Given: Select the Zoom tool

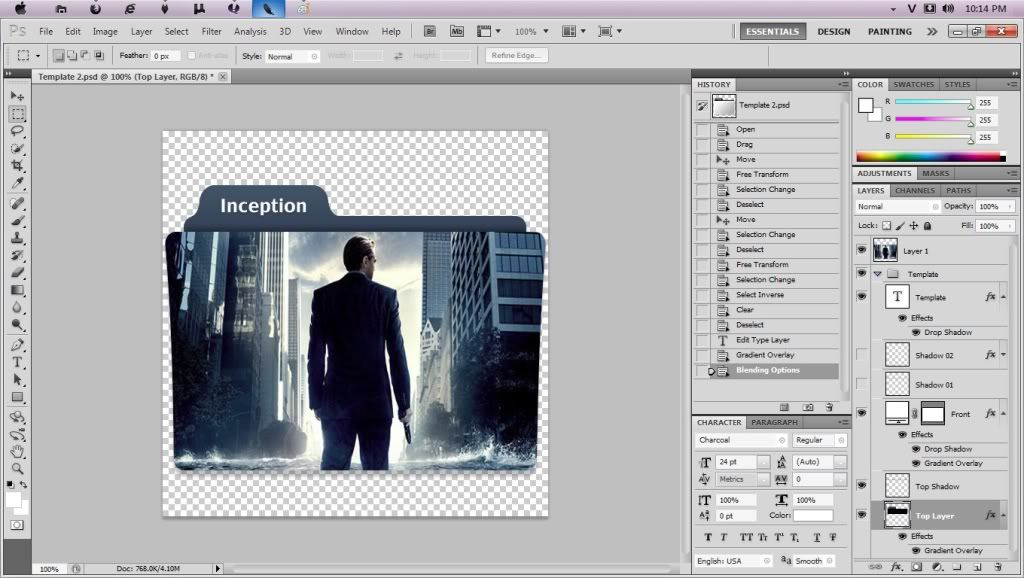Looking at the screenshot, I should [17, 468].
